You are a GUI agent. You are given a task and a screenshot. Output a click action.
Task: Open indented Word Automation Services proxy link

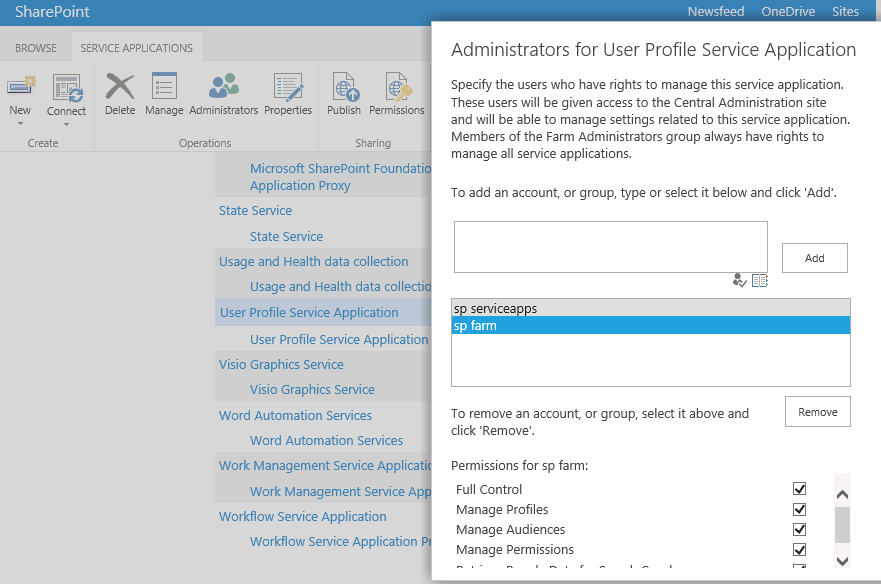[x=326, y=441]
